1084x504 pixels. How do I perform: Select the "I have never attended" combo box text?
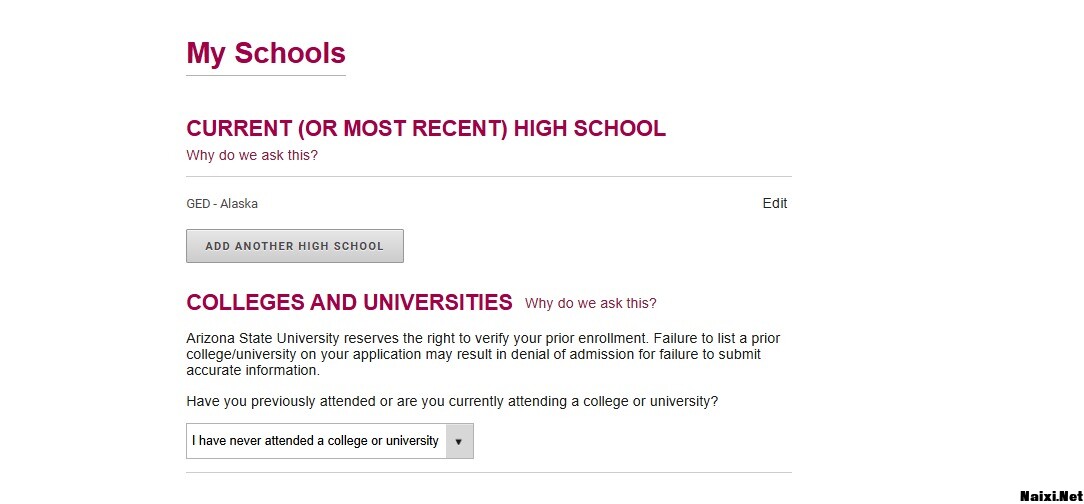[x=315, y=441]
